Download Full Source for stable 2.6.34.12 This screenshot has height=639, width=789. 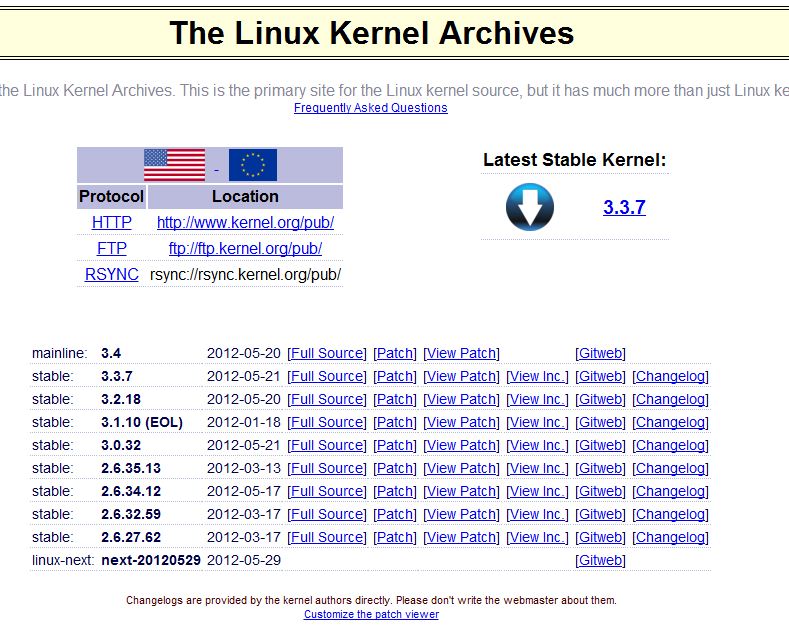(x=327, y=492)
